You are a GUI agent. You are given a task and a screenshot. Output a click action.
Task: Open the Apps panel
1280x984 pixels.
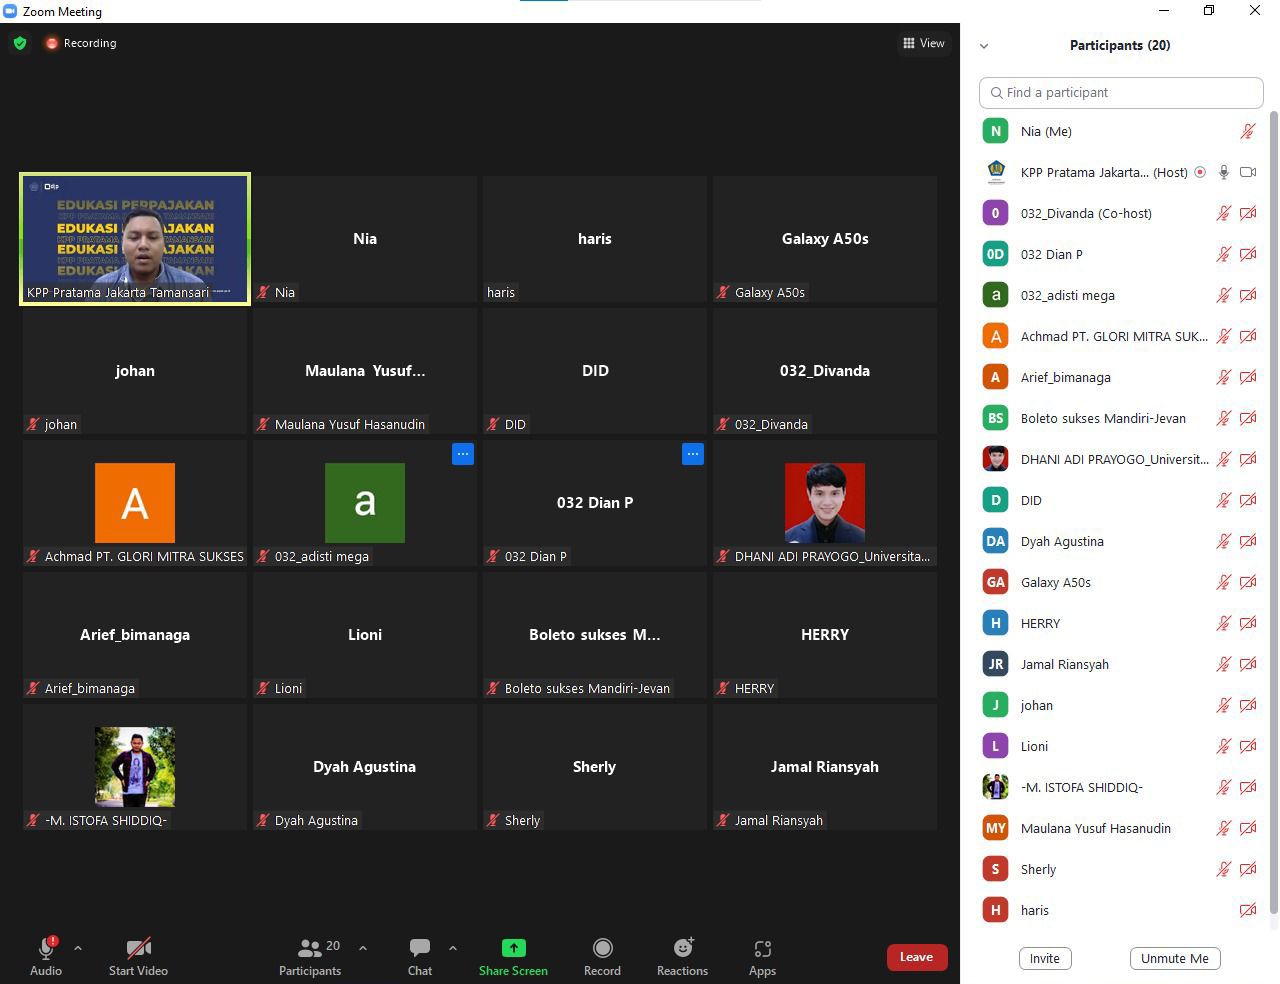pyautogui.click(x=762, y=948)
